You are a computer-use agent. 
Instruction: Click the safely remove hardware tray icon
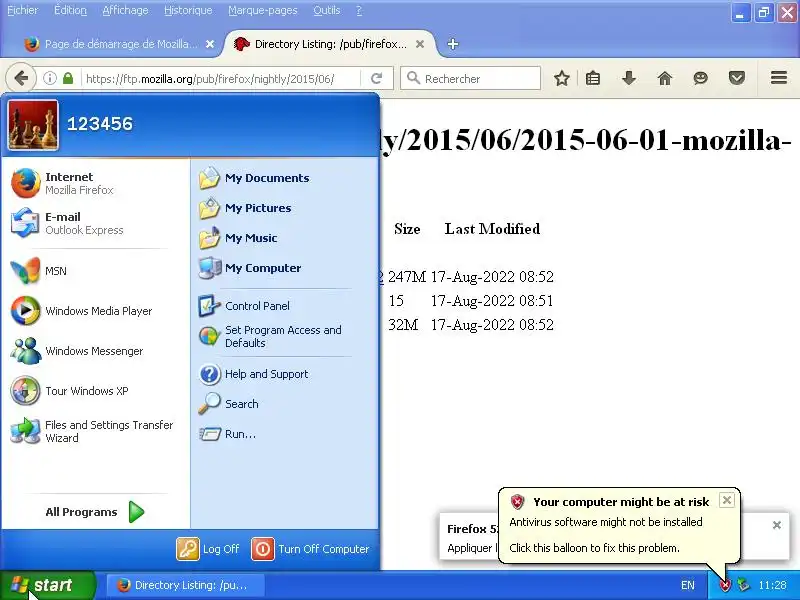pyautogui.click(x=743, y=585)
